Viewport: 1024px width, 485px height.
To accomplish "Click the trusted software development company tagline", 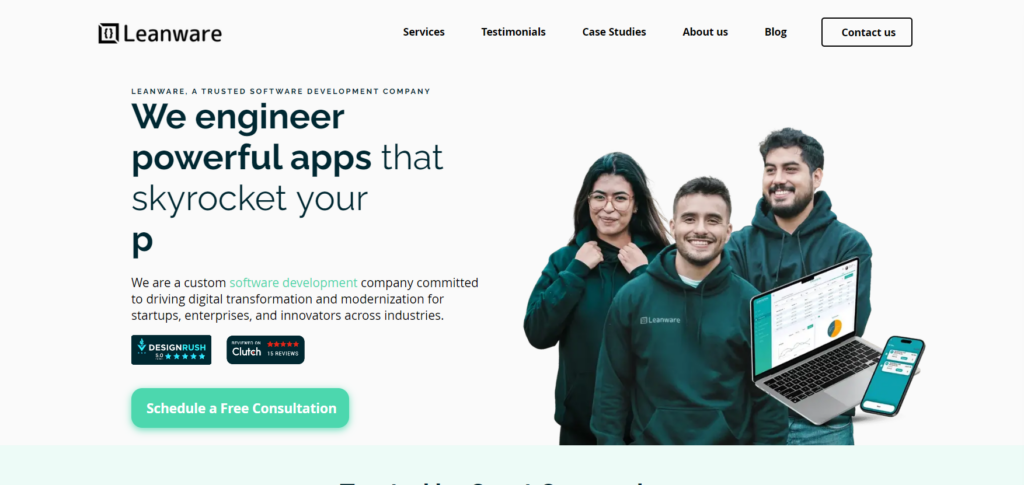I will (x=281, y=91).
